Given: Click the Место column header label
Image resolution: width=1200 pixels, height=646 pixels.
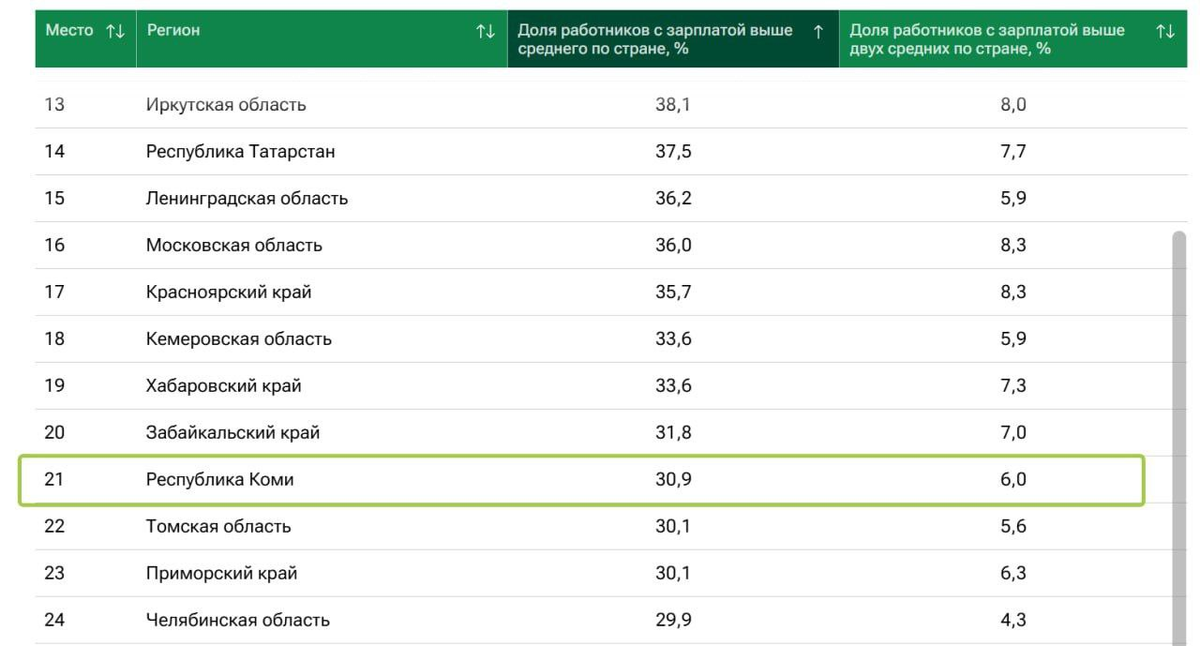Looking at the screenshot, I should tap(69, 31).
